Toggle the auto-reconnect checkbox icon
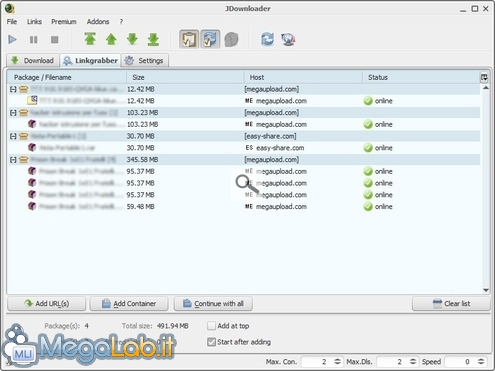This screenshot has height=371, width=495. point(210,39)
